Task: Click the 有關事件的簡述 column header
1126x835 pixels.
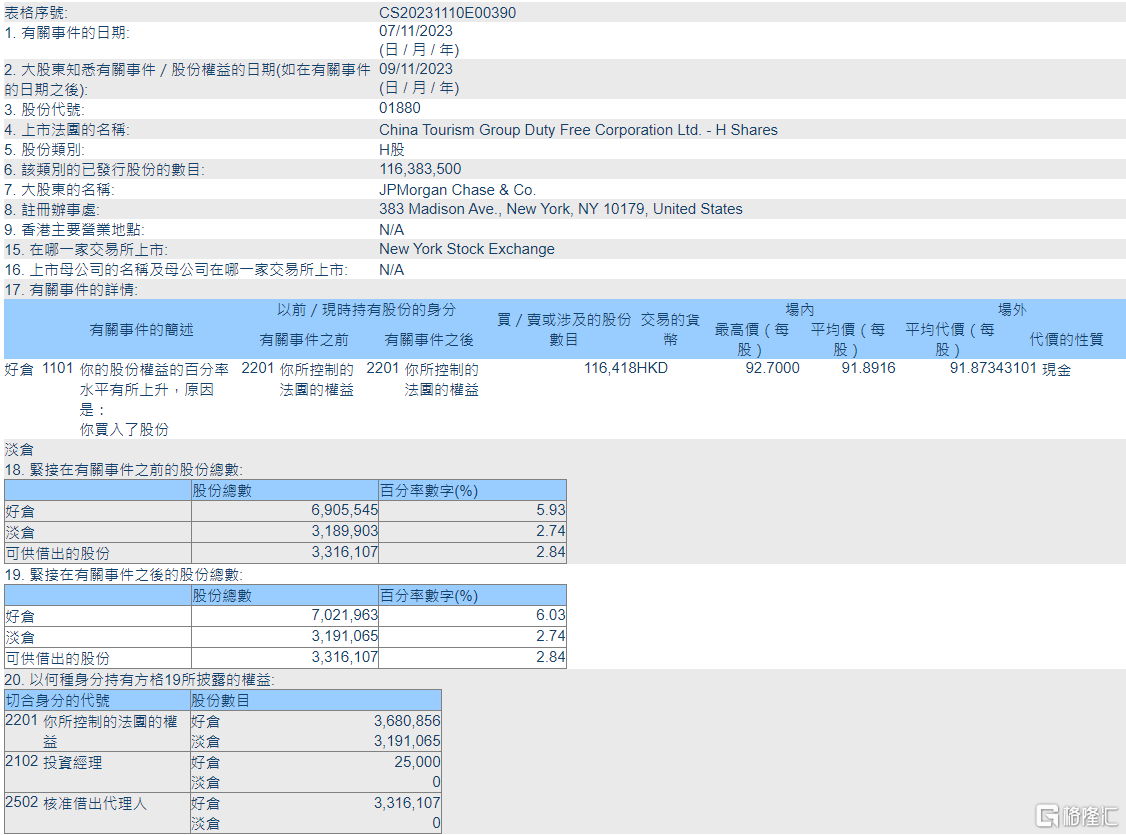Action: click(141, 330)
